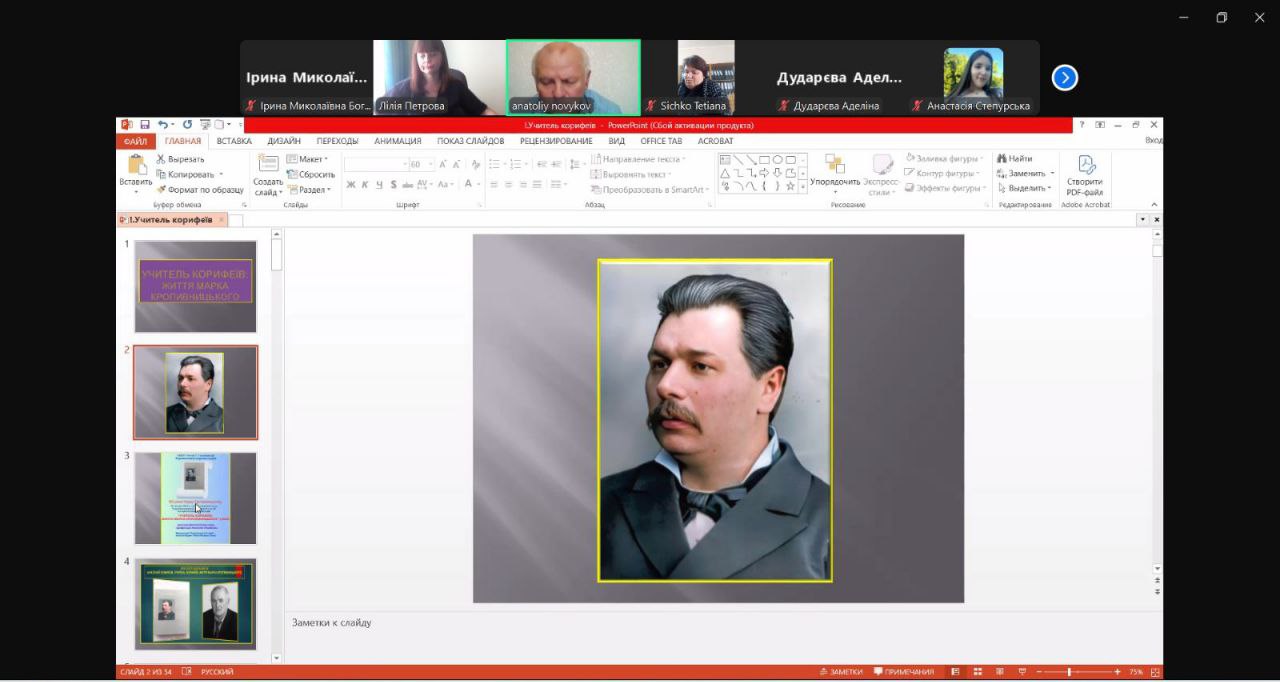Viewport: 1280px width, 682px height.
Task: Select triangle shape in shapes gallery
Action: tap(725, 173)
